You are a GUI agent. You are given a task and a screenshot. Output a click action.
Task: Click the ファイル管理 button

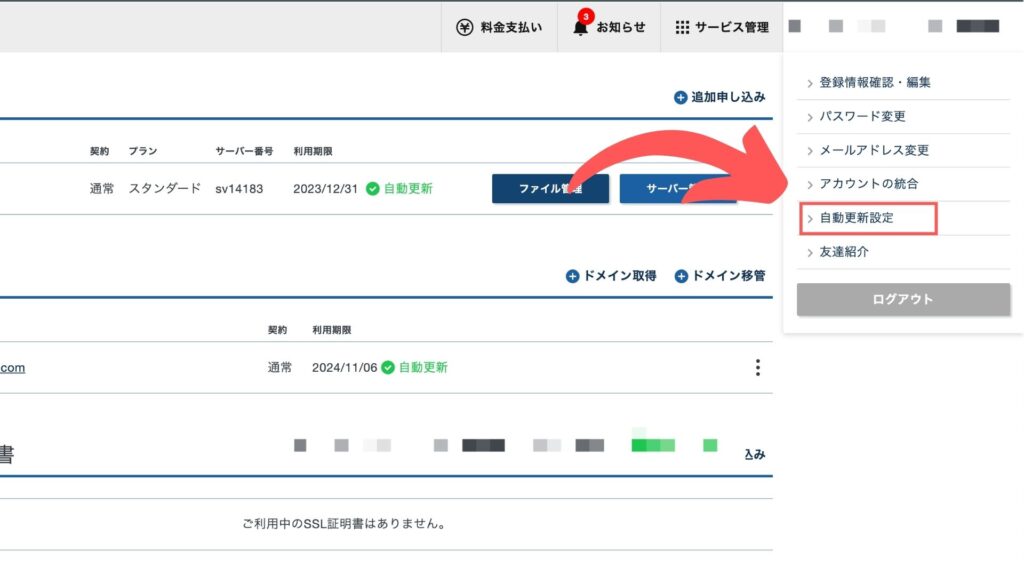551,188
